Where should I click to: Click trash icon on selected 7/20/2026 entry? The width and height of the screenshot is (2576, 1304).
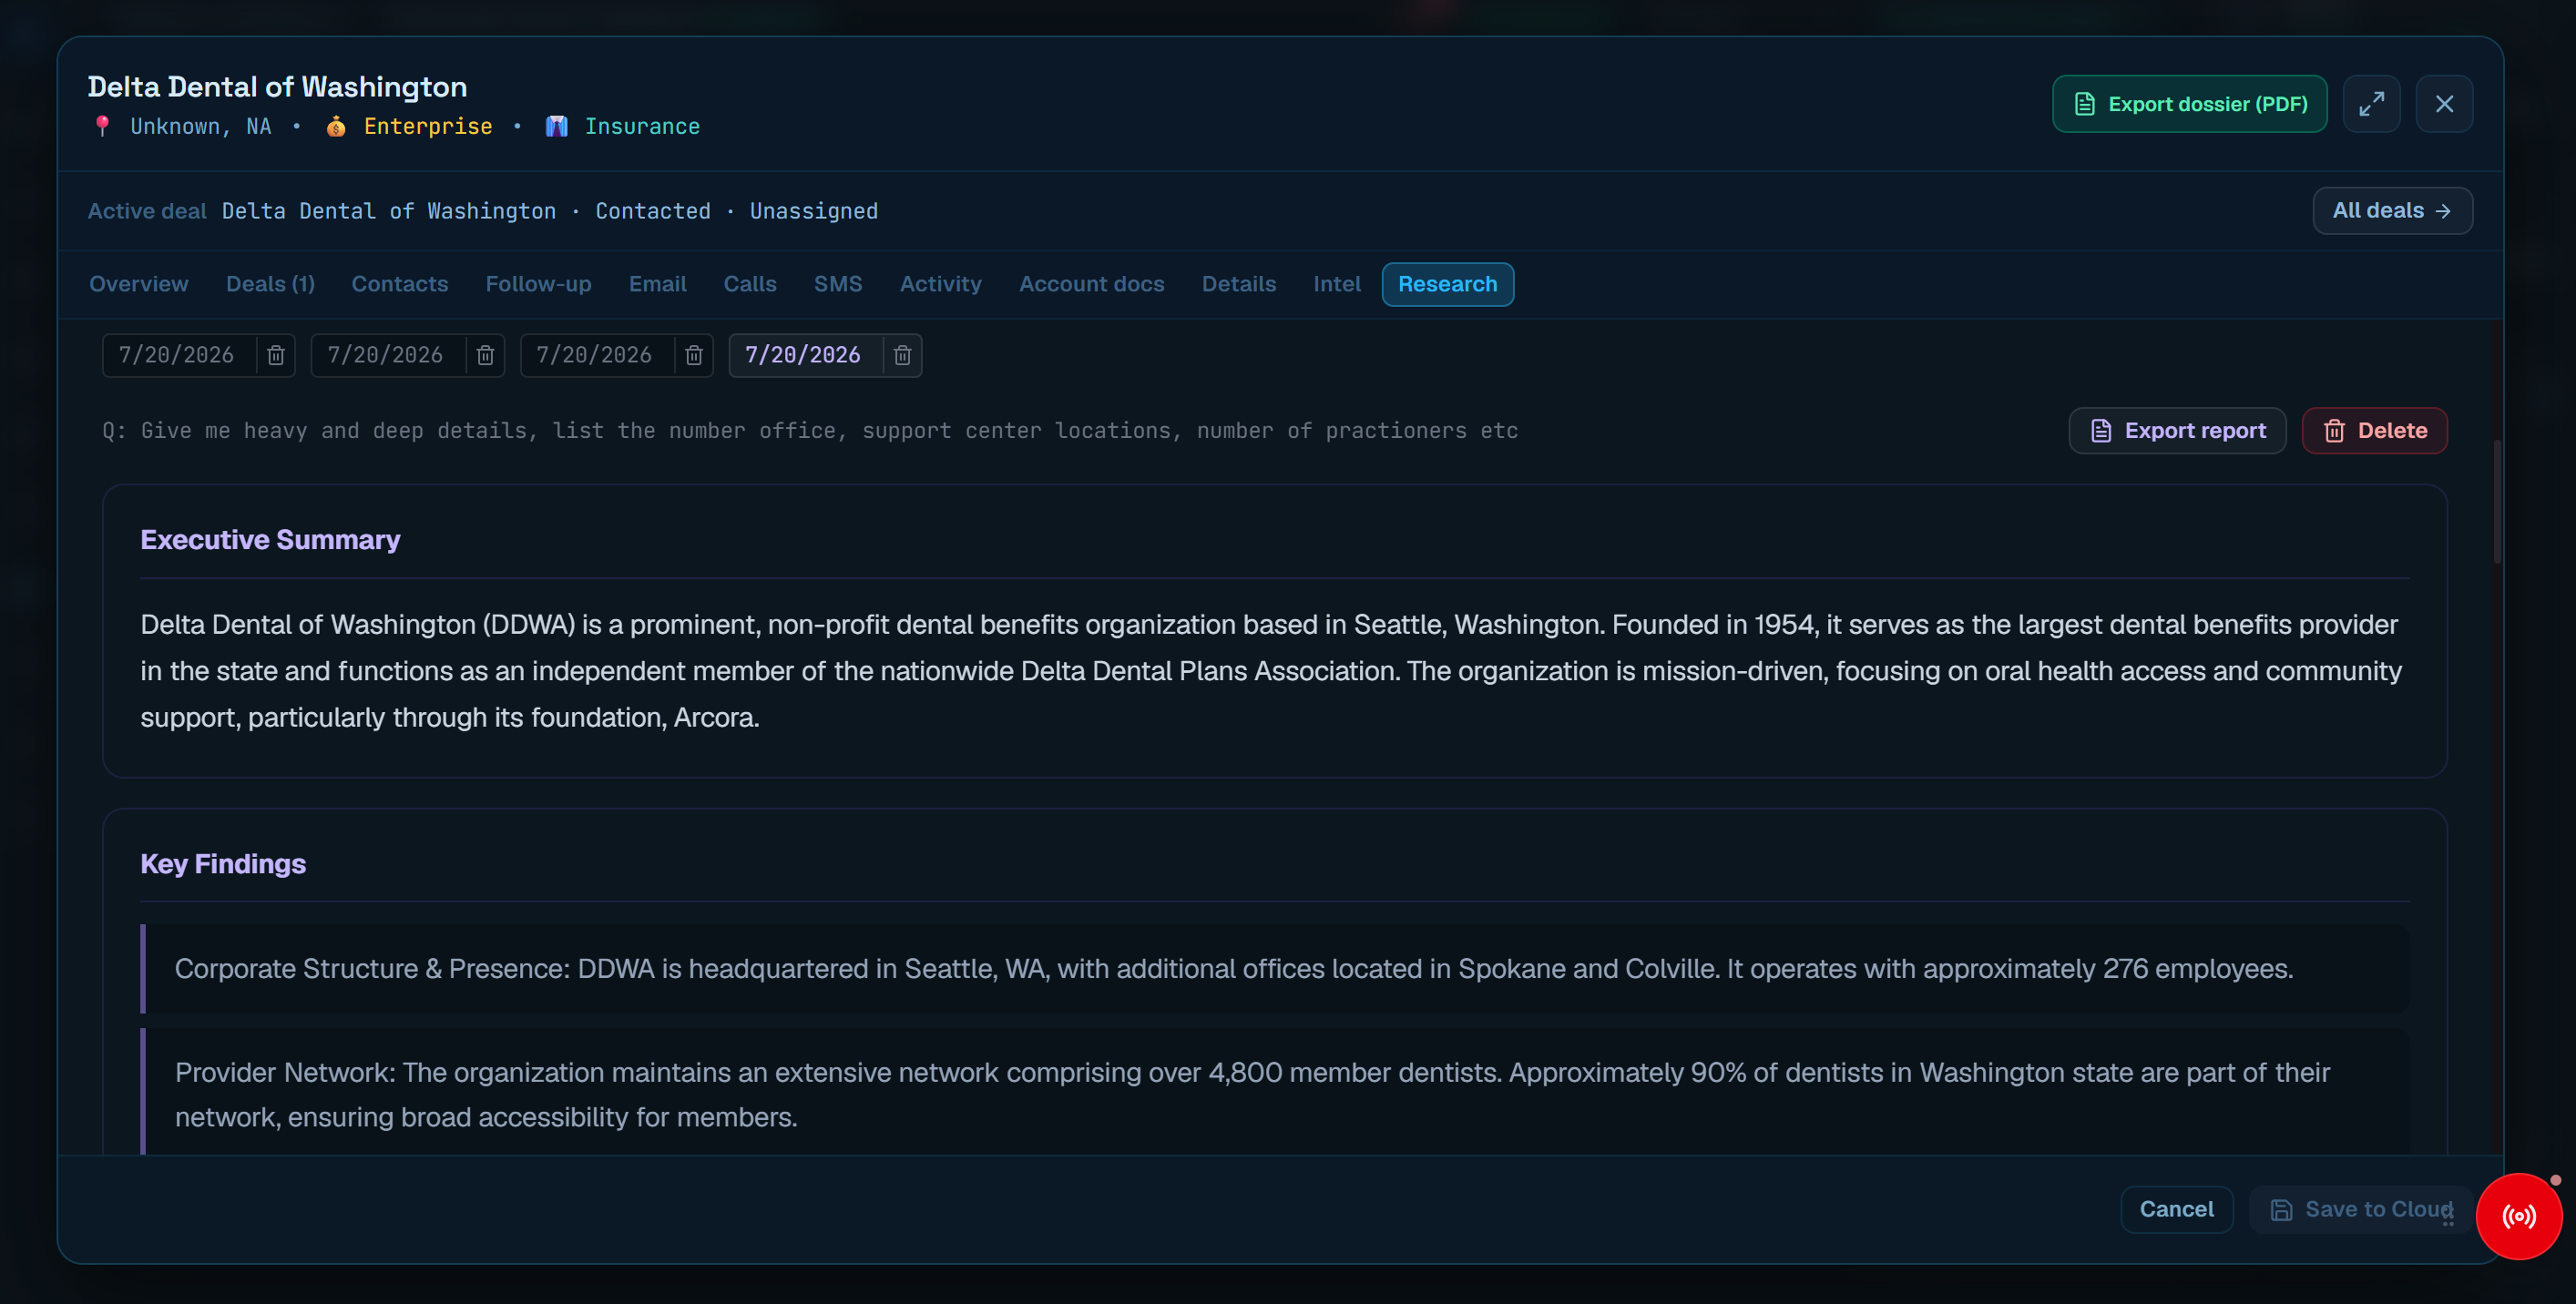(902, 355)
